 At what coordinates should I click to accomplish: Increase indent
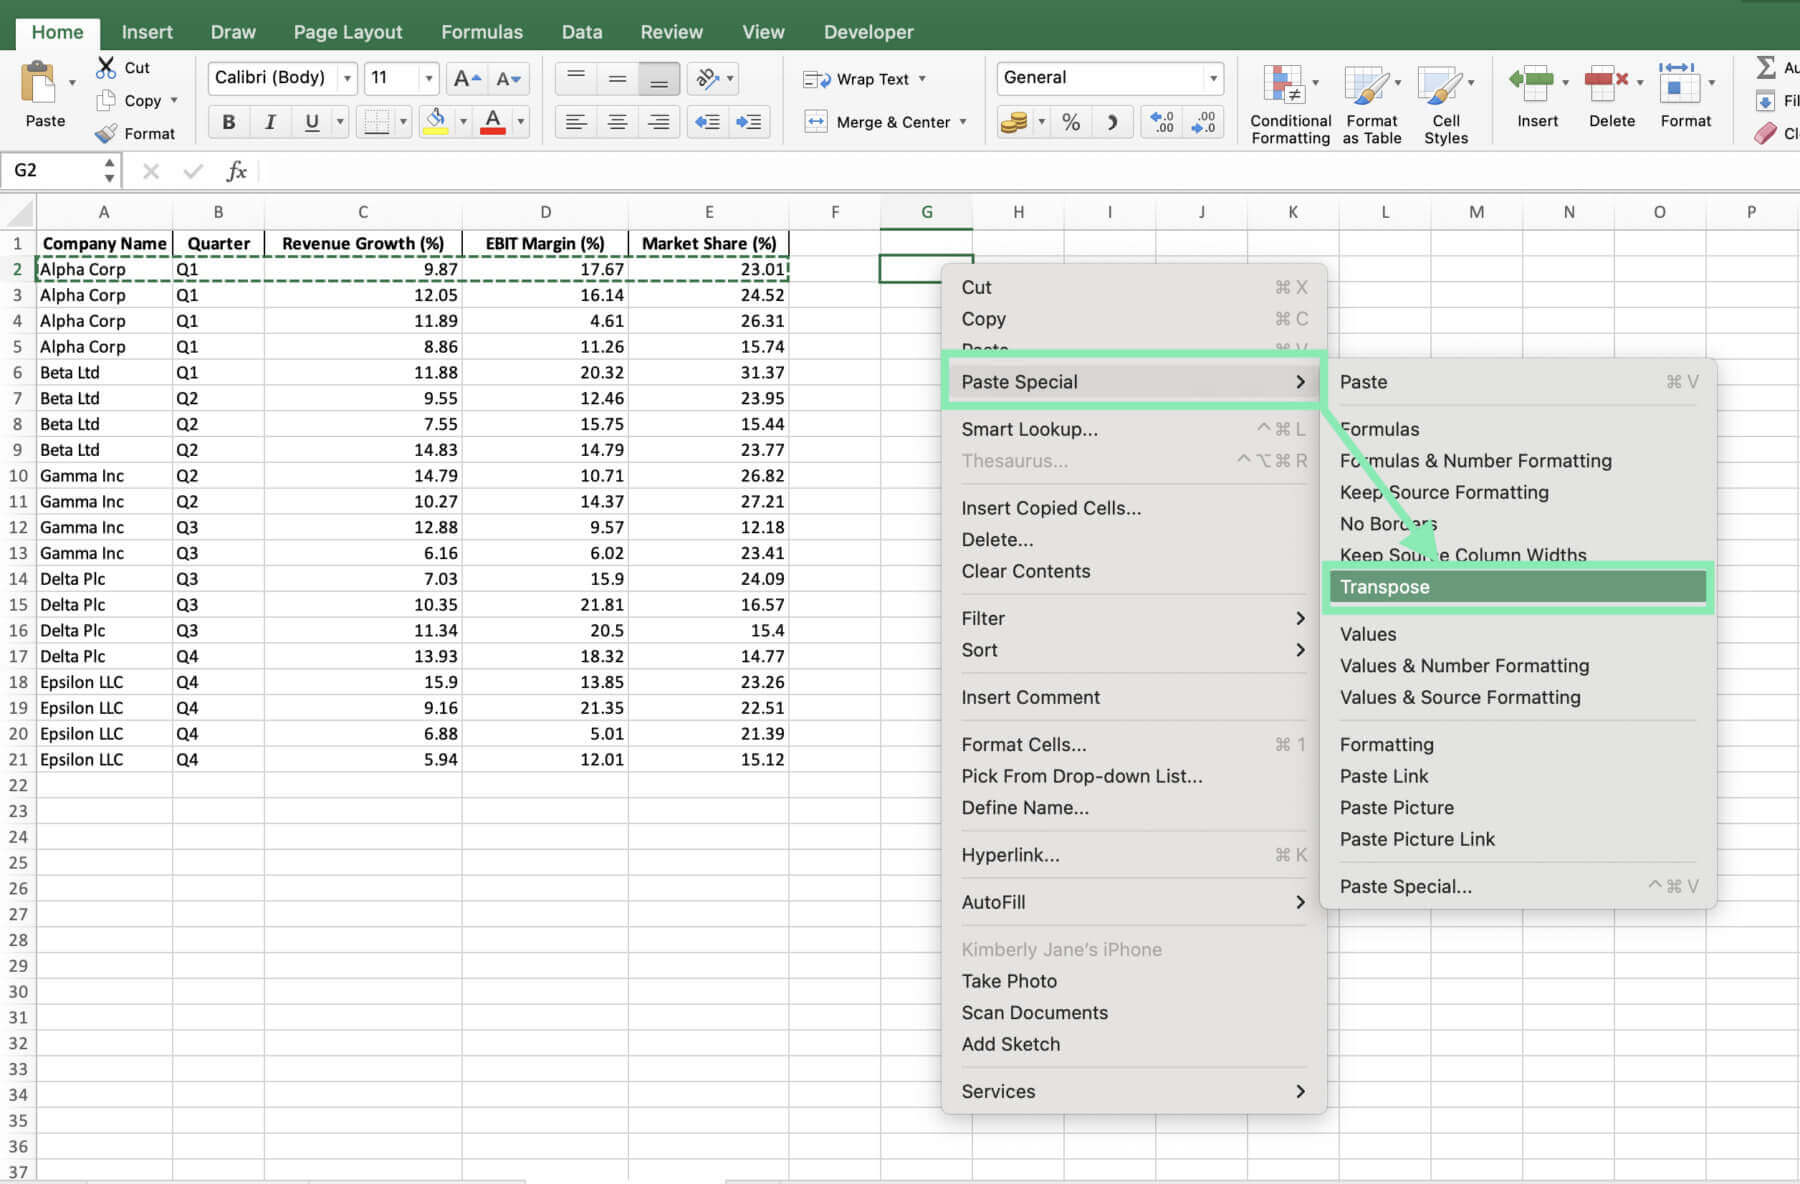pyautogui.click(x=749, y=122)
